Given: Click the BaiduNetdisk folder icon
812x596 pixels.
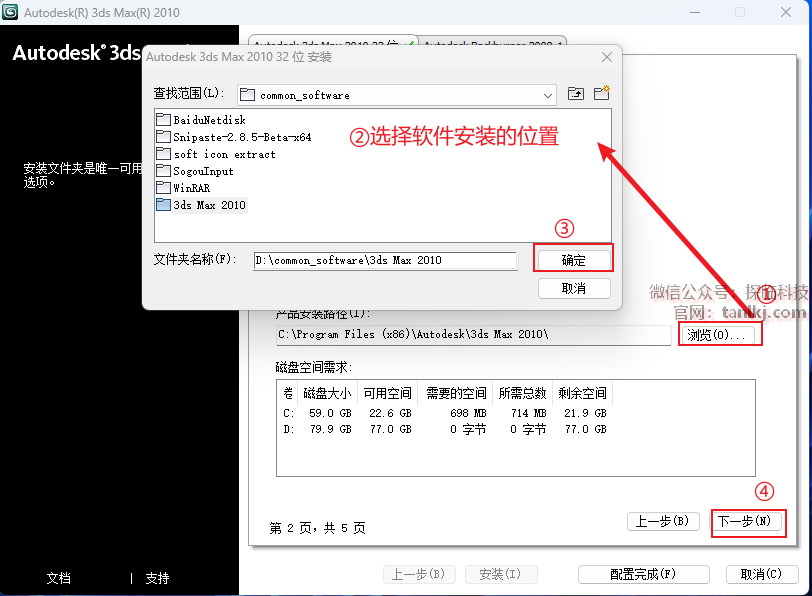Looking at the screenshot, I should [x=164, y=120].
